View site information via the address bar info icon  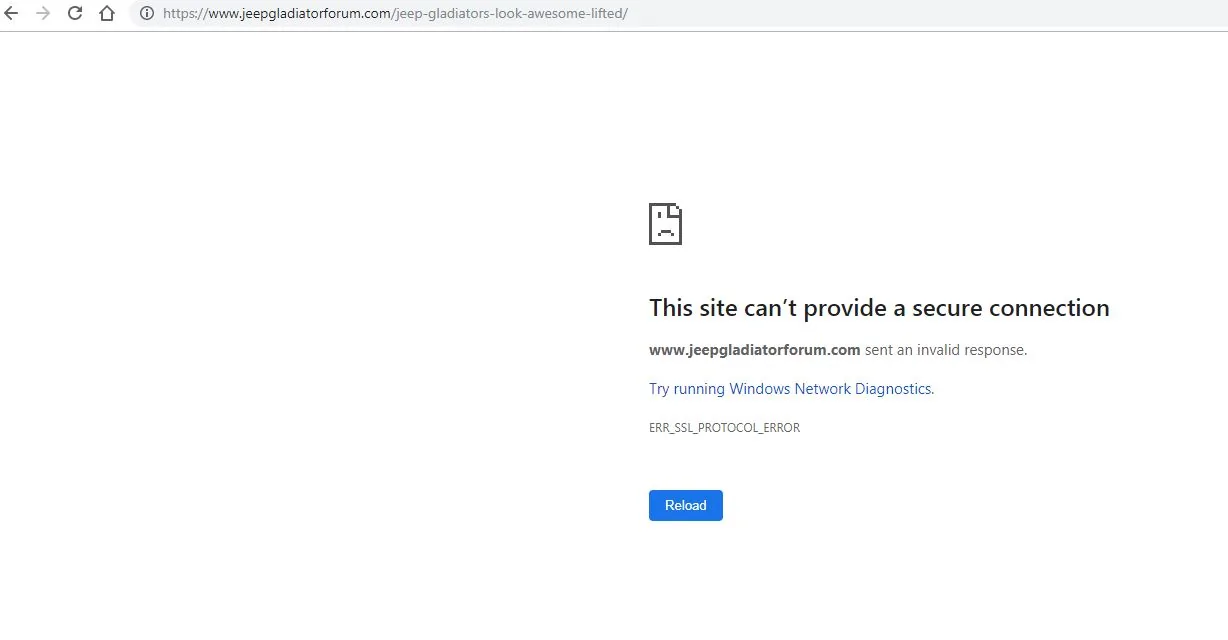[x=147, y=14]
